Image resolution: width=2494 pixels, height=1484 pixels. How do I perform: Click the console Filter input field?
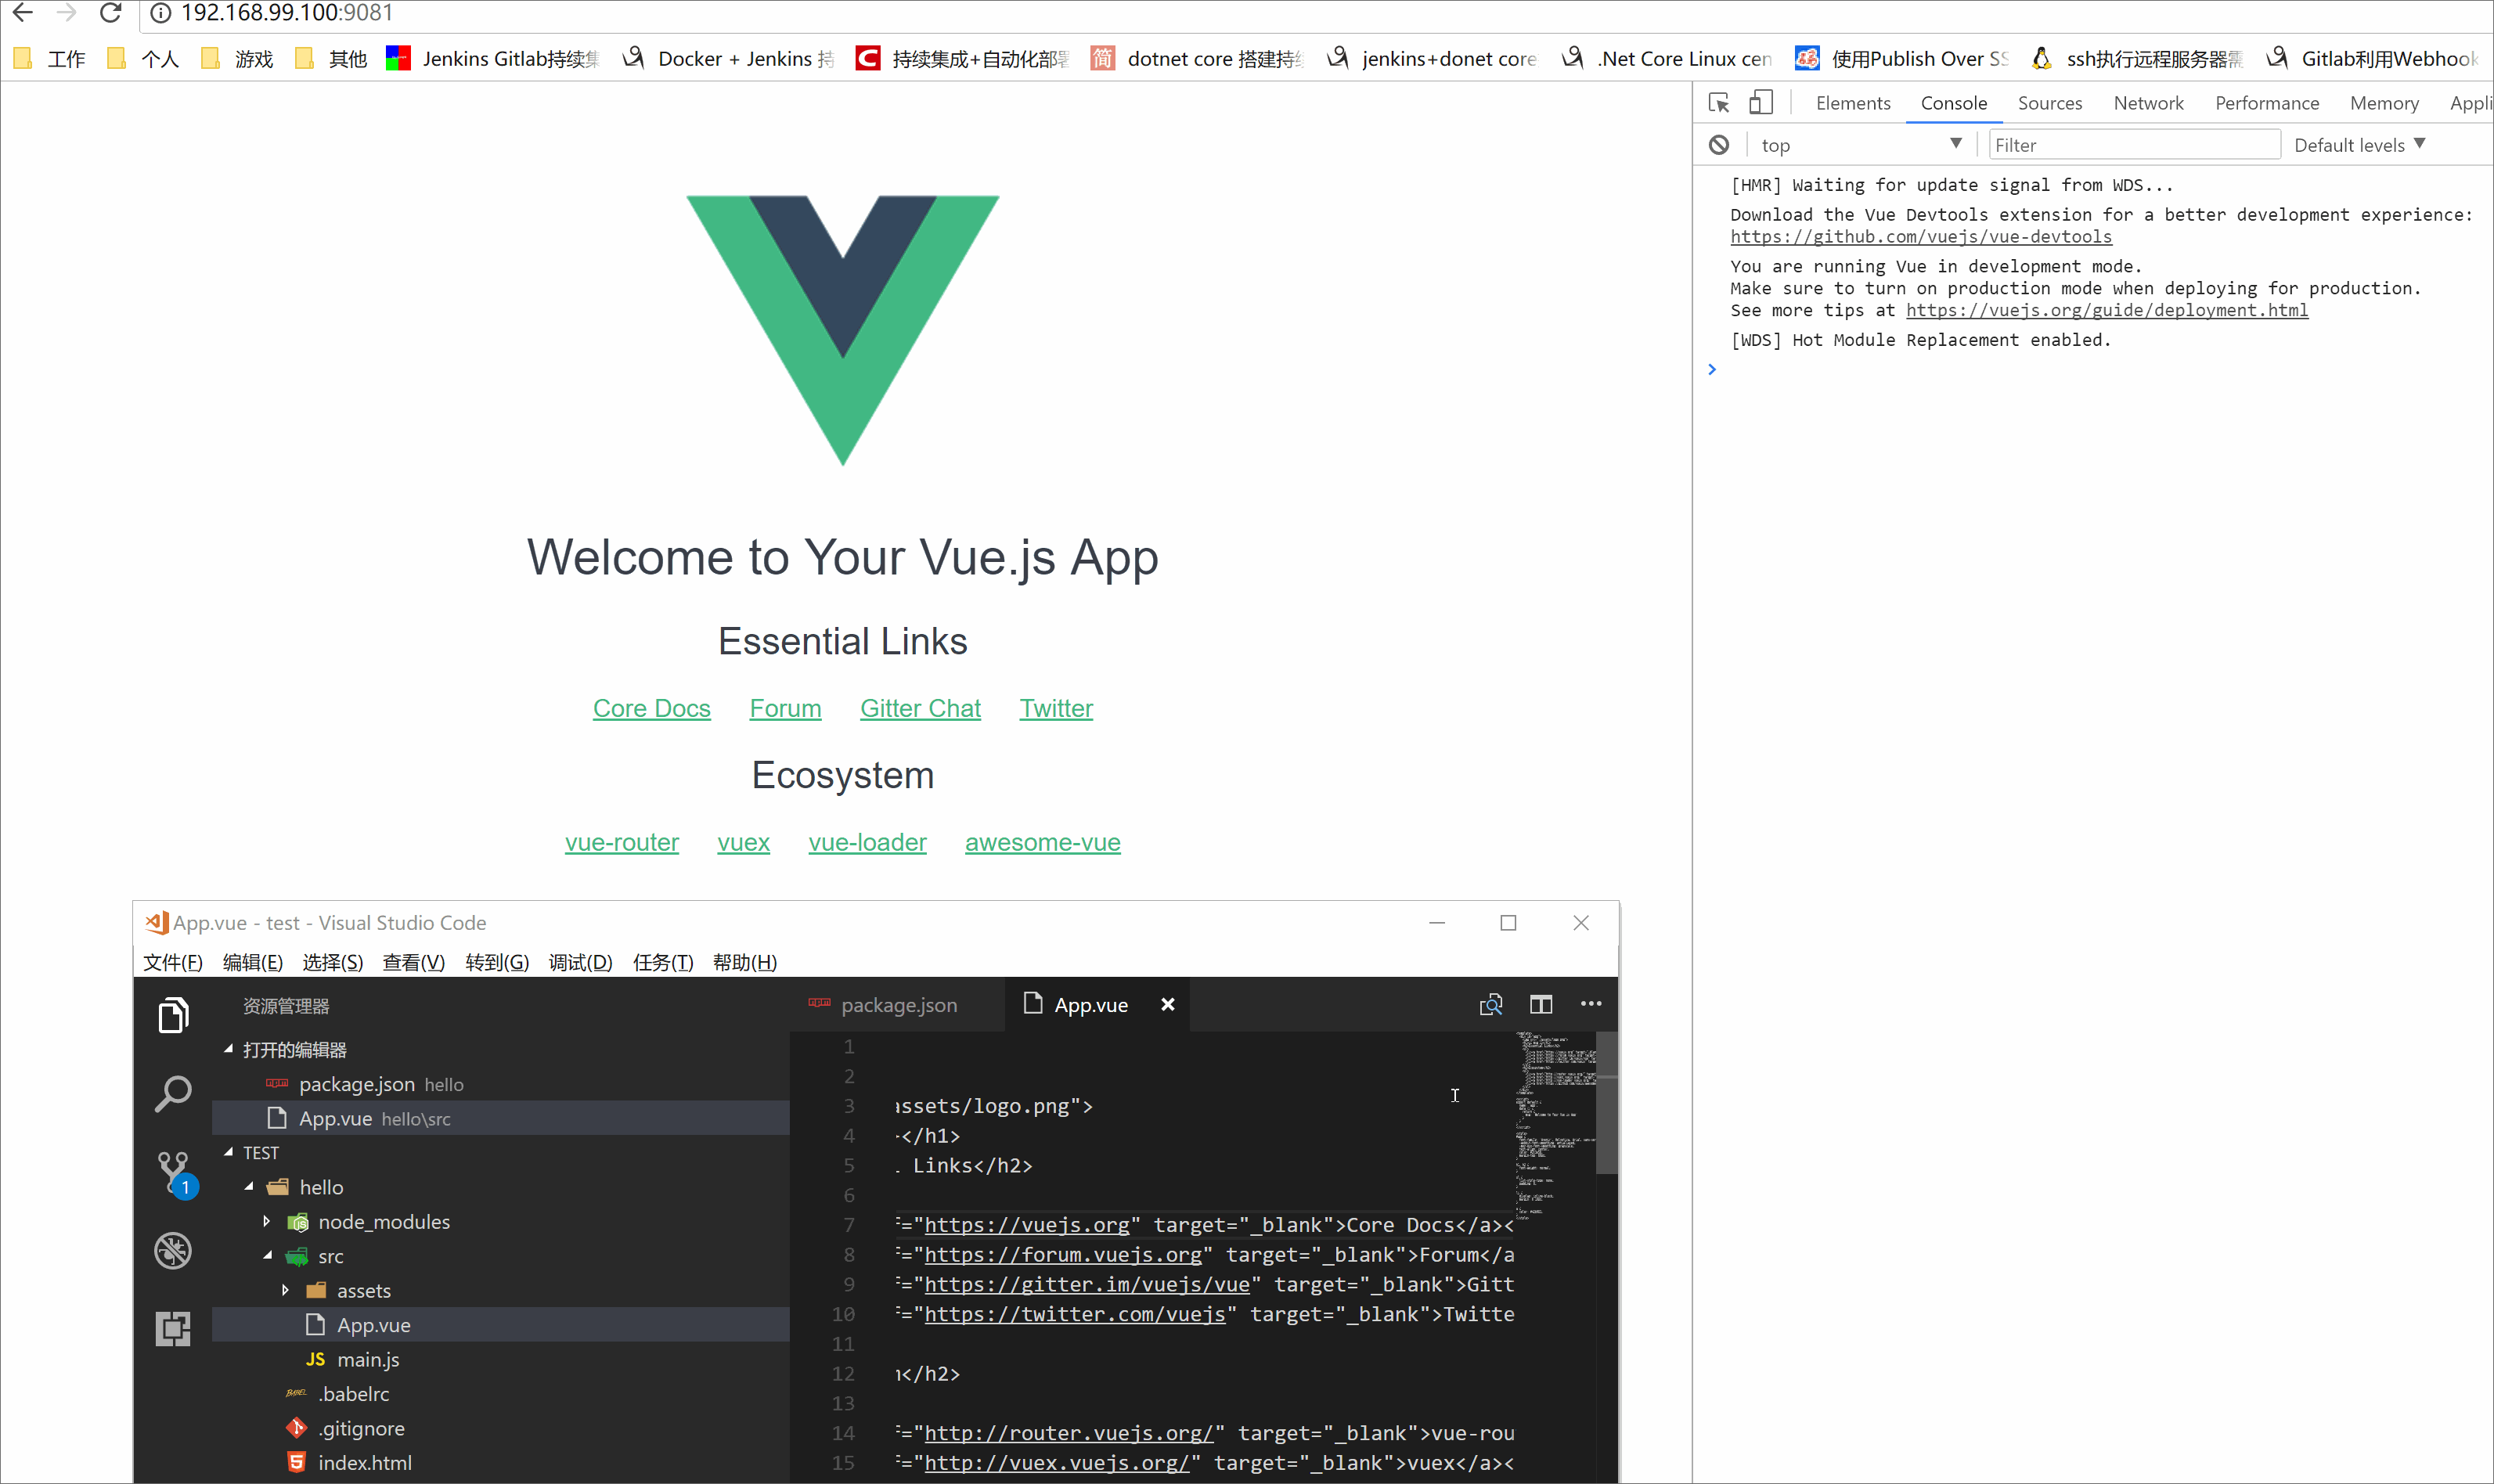[2133, 145]
